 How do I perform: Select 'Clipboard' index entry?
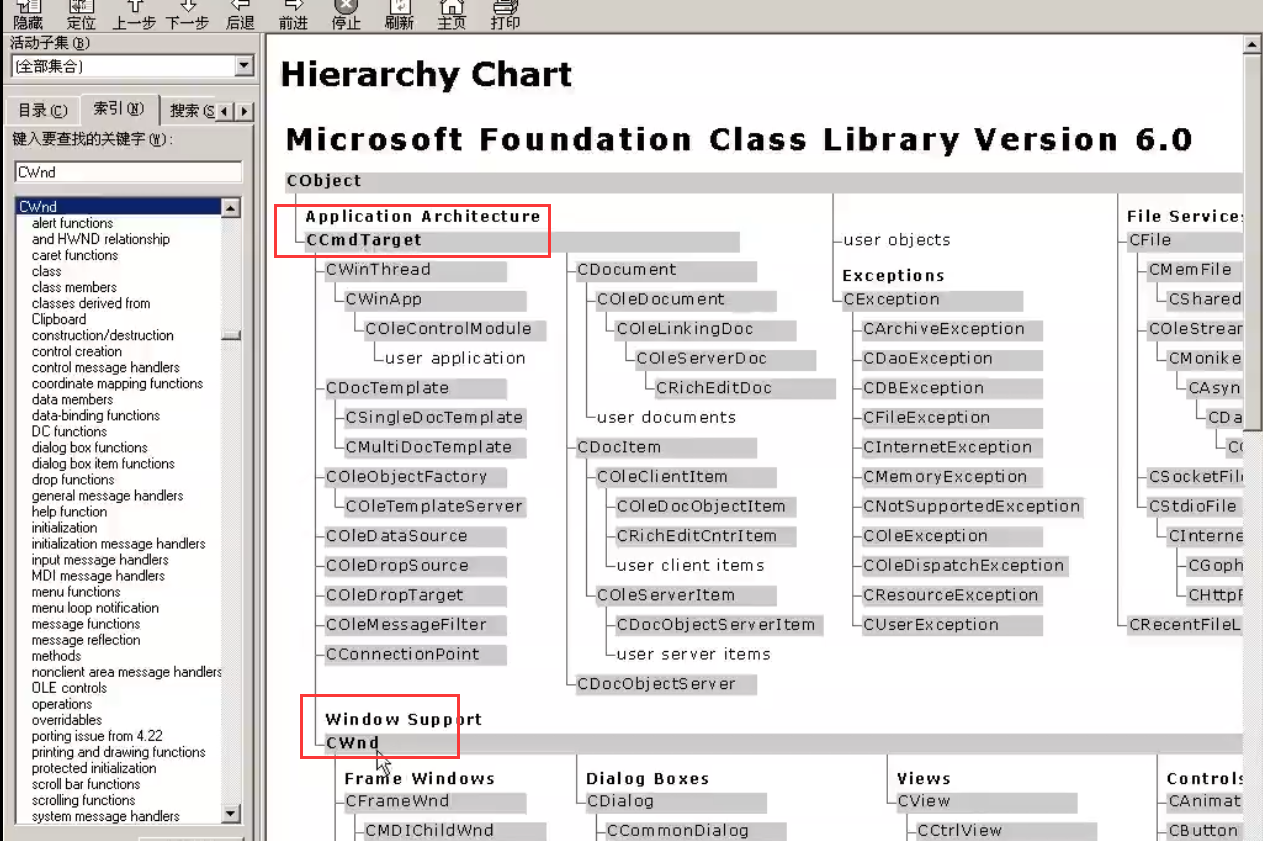[x=58, y=319]
